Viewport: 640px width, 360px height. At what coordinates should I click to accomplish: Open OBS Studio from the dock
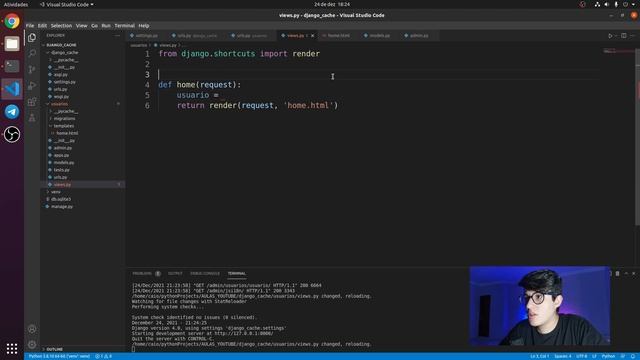coord(12,134)
